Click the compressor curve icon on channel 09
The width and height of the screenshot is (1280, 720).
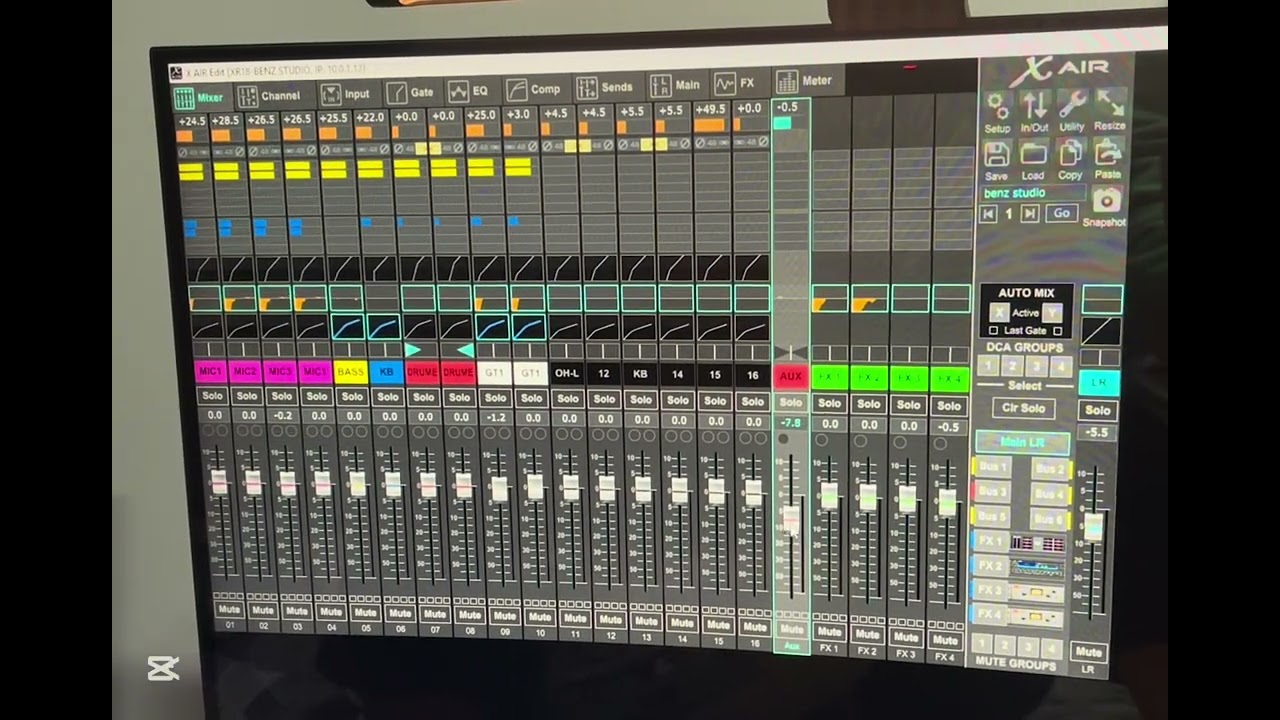492,327
